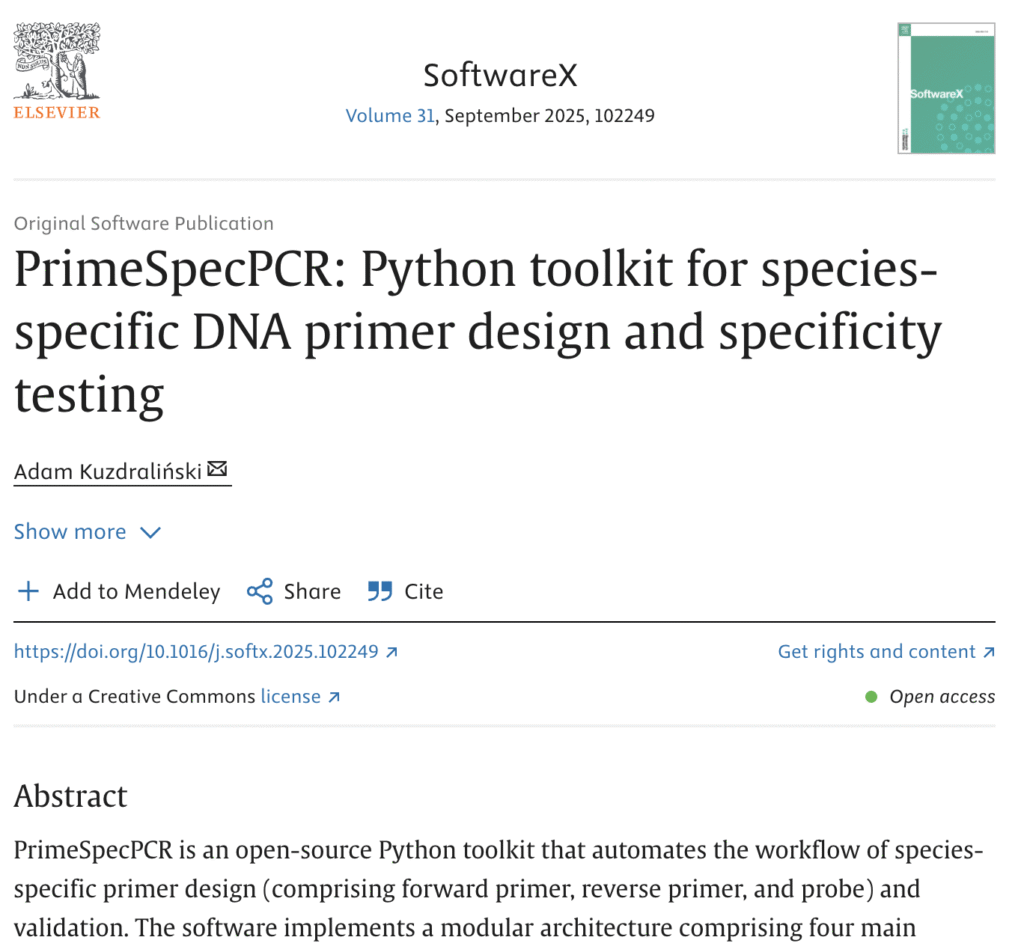The width and height of the screenshot is (1024, 949).
Task: Click the SoftwareX journal title
Action: (x=499, y=75)
